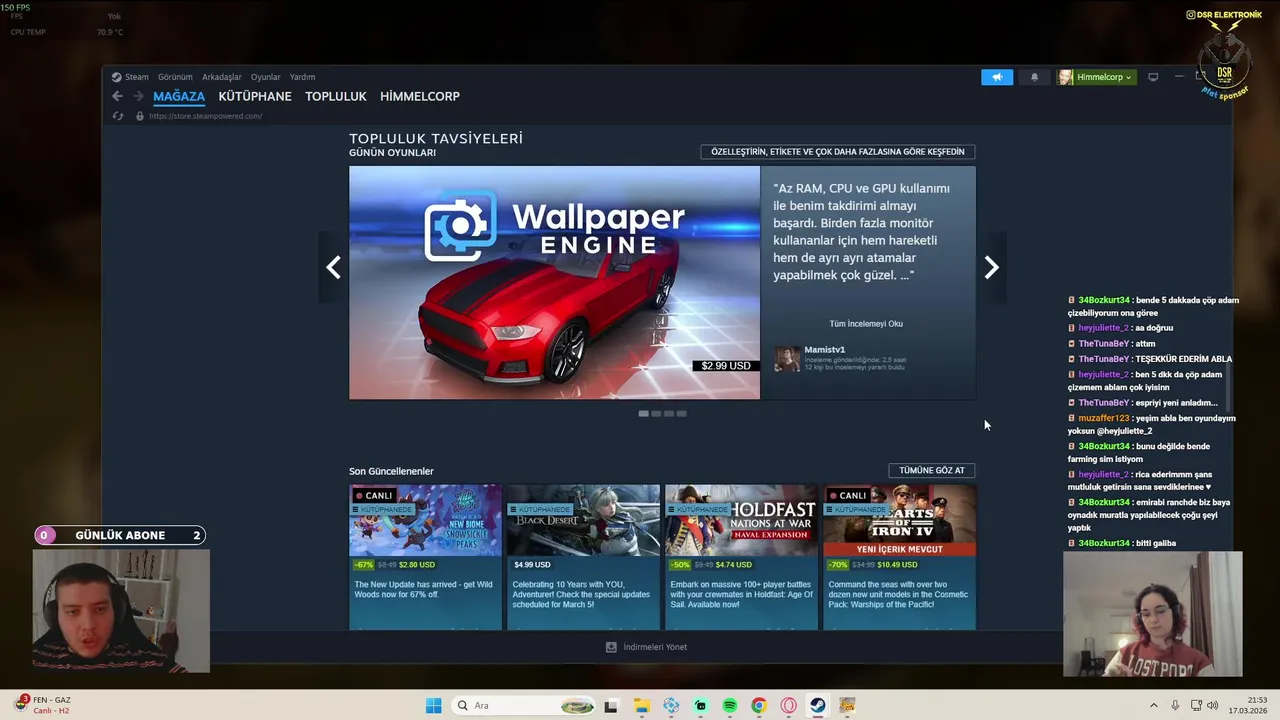1280x720 pixels.
Task: Click İndirmeleri Yönet at the bottom
Action: (x=655, y=647)
